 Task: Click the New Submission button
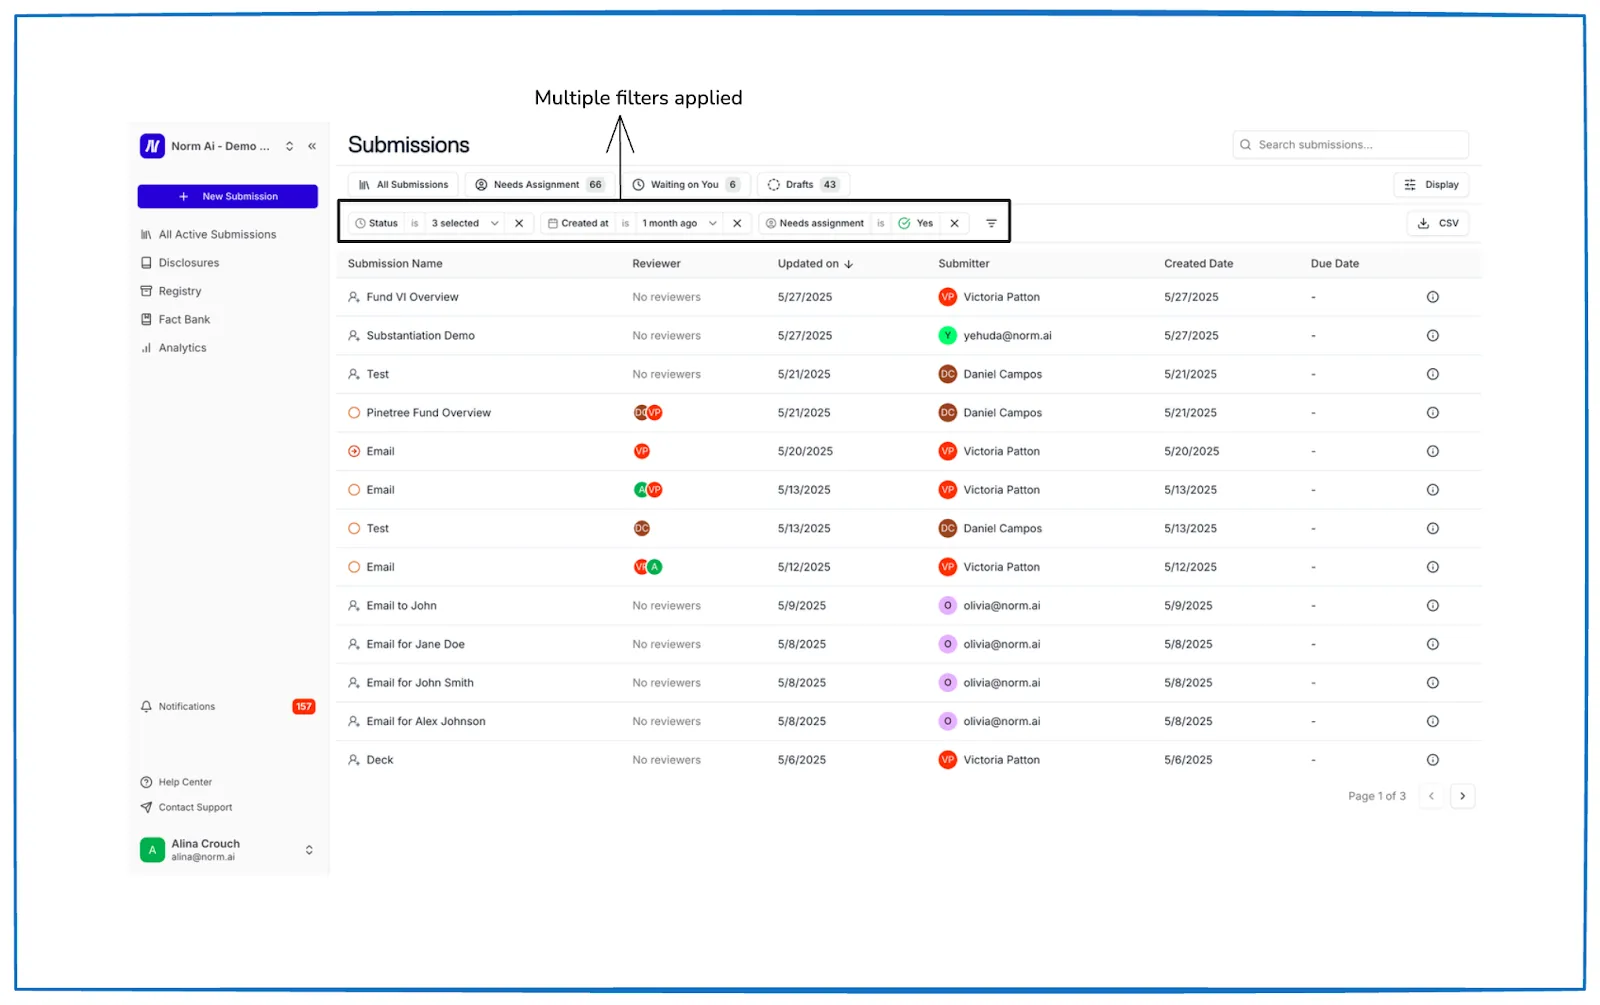click(228, 196)
